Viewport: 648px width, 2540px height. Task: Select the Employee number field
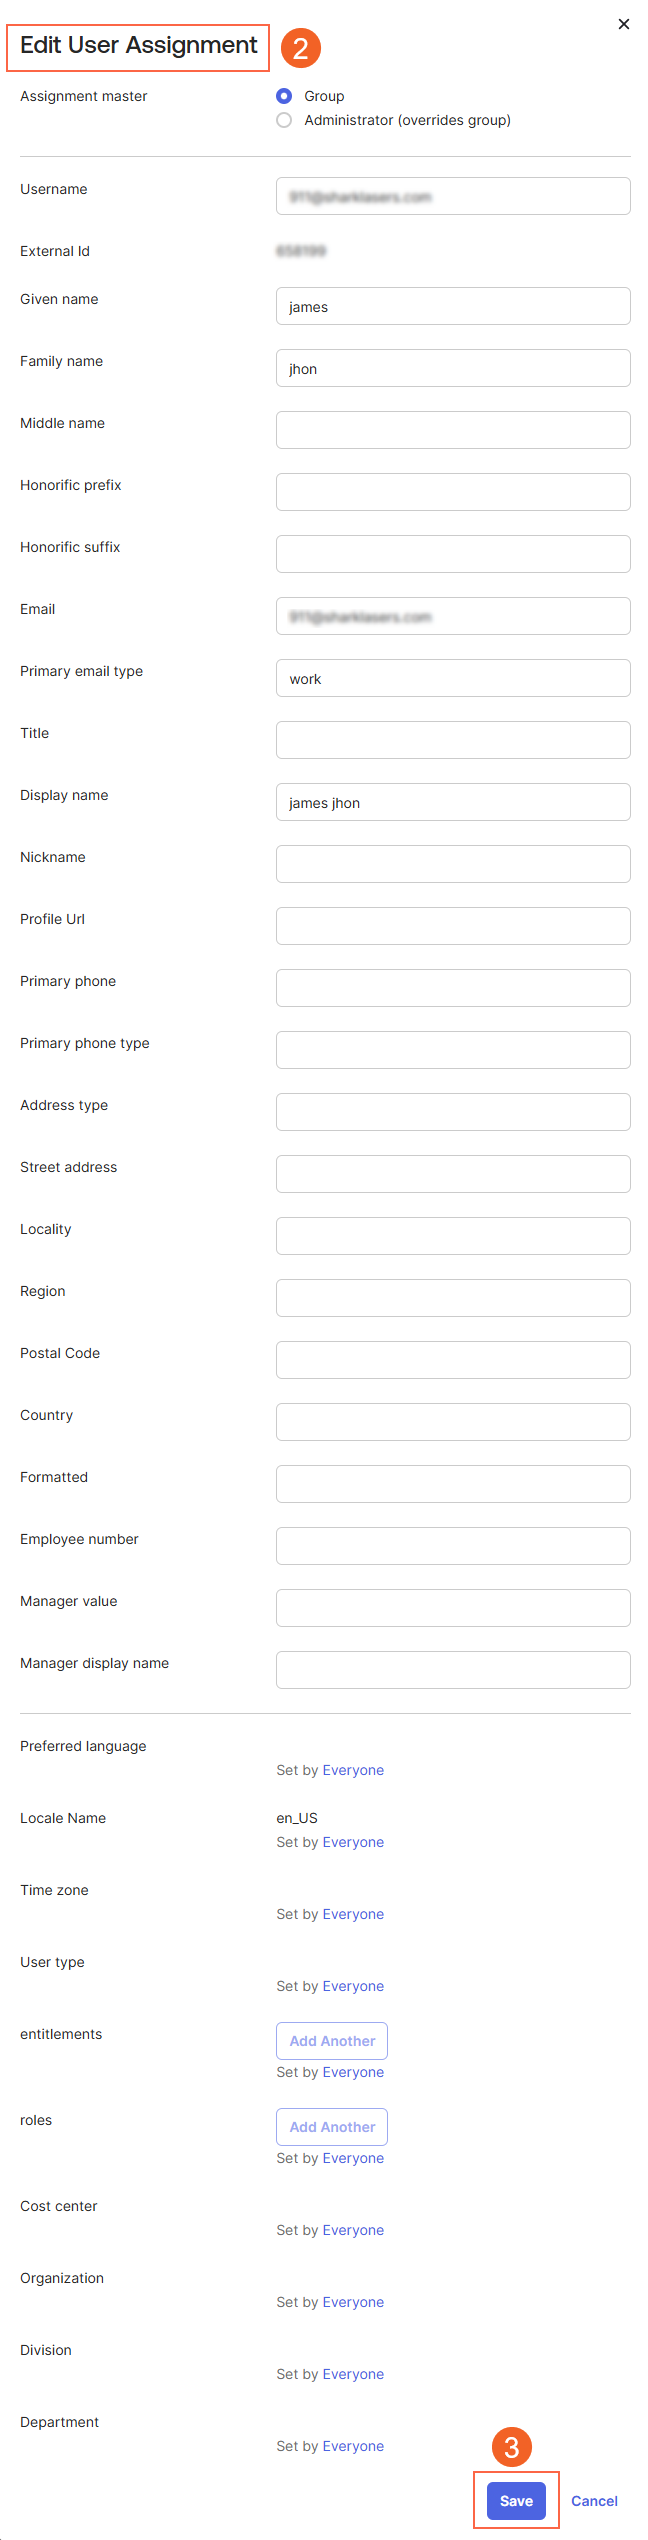(x=453, y=1546)
